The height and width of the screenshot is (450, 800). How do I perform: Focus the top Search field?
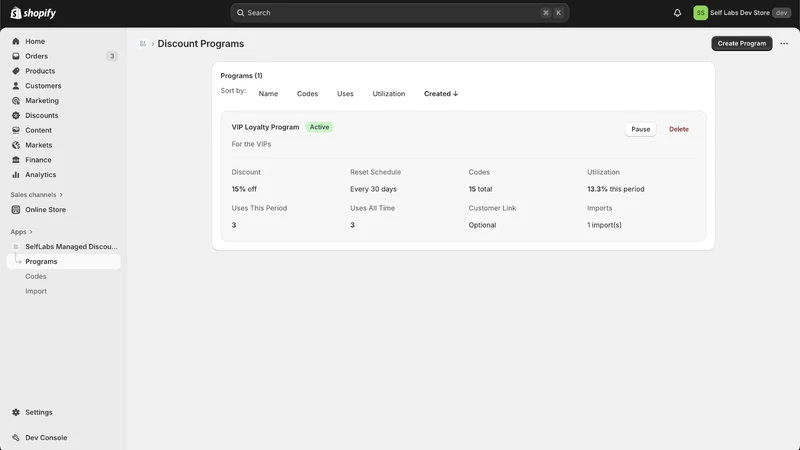[399, 13]
